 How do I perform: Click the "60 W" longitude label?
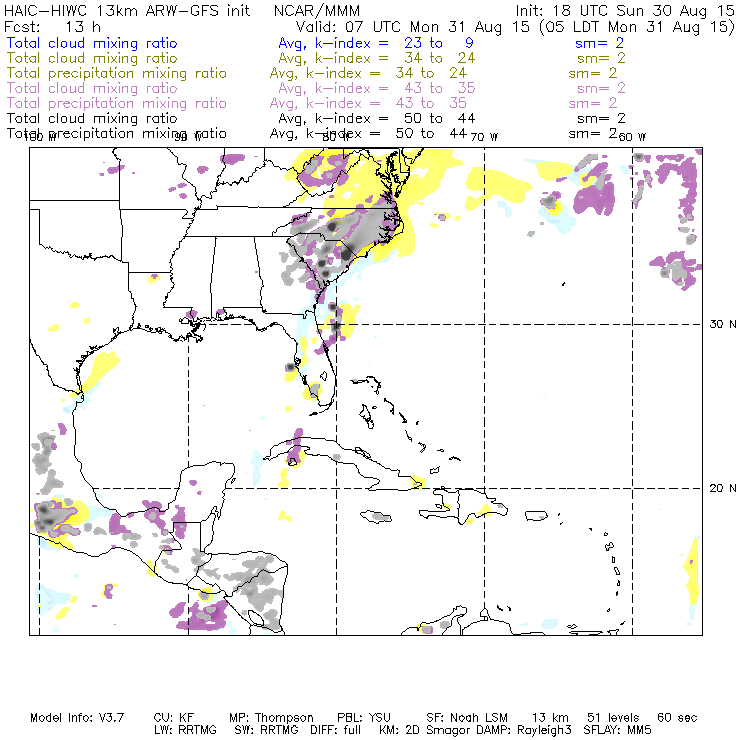point(632,137)
